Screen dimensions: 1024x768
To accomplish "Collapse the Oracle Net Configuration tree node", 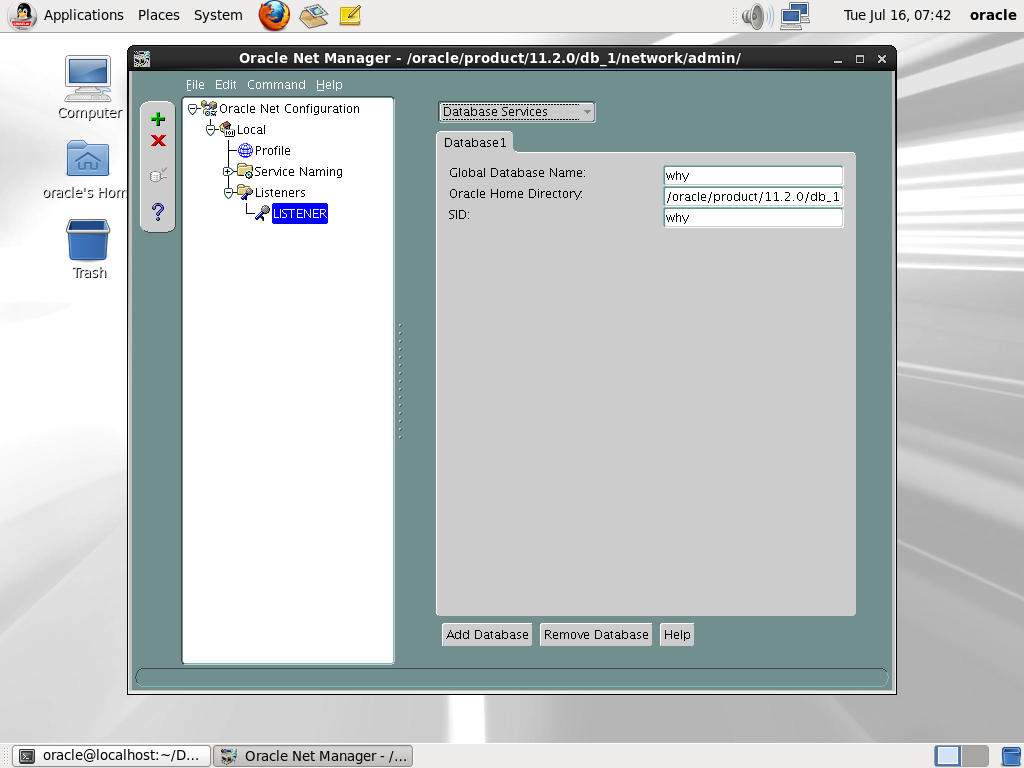I will 193,109.
